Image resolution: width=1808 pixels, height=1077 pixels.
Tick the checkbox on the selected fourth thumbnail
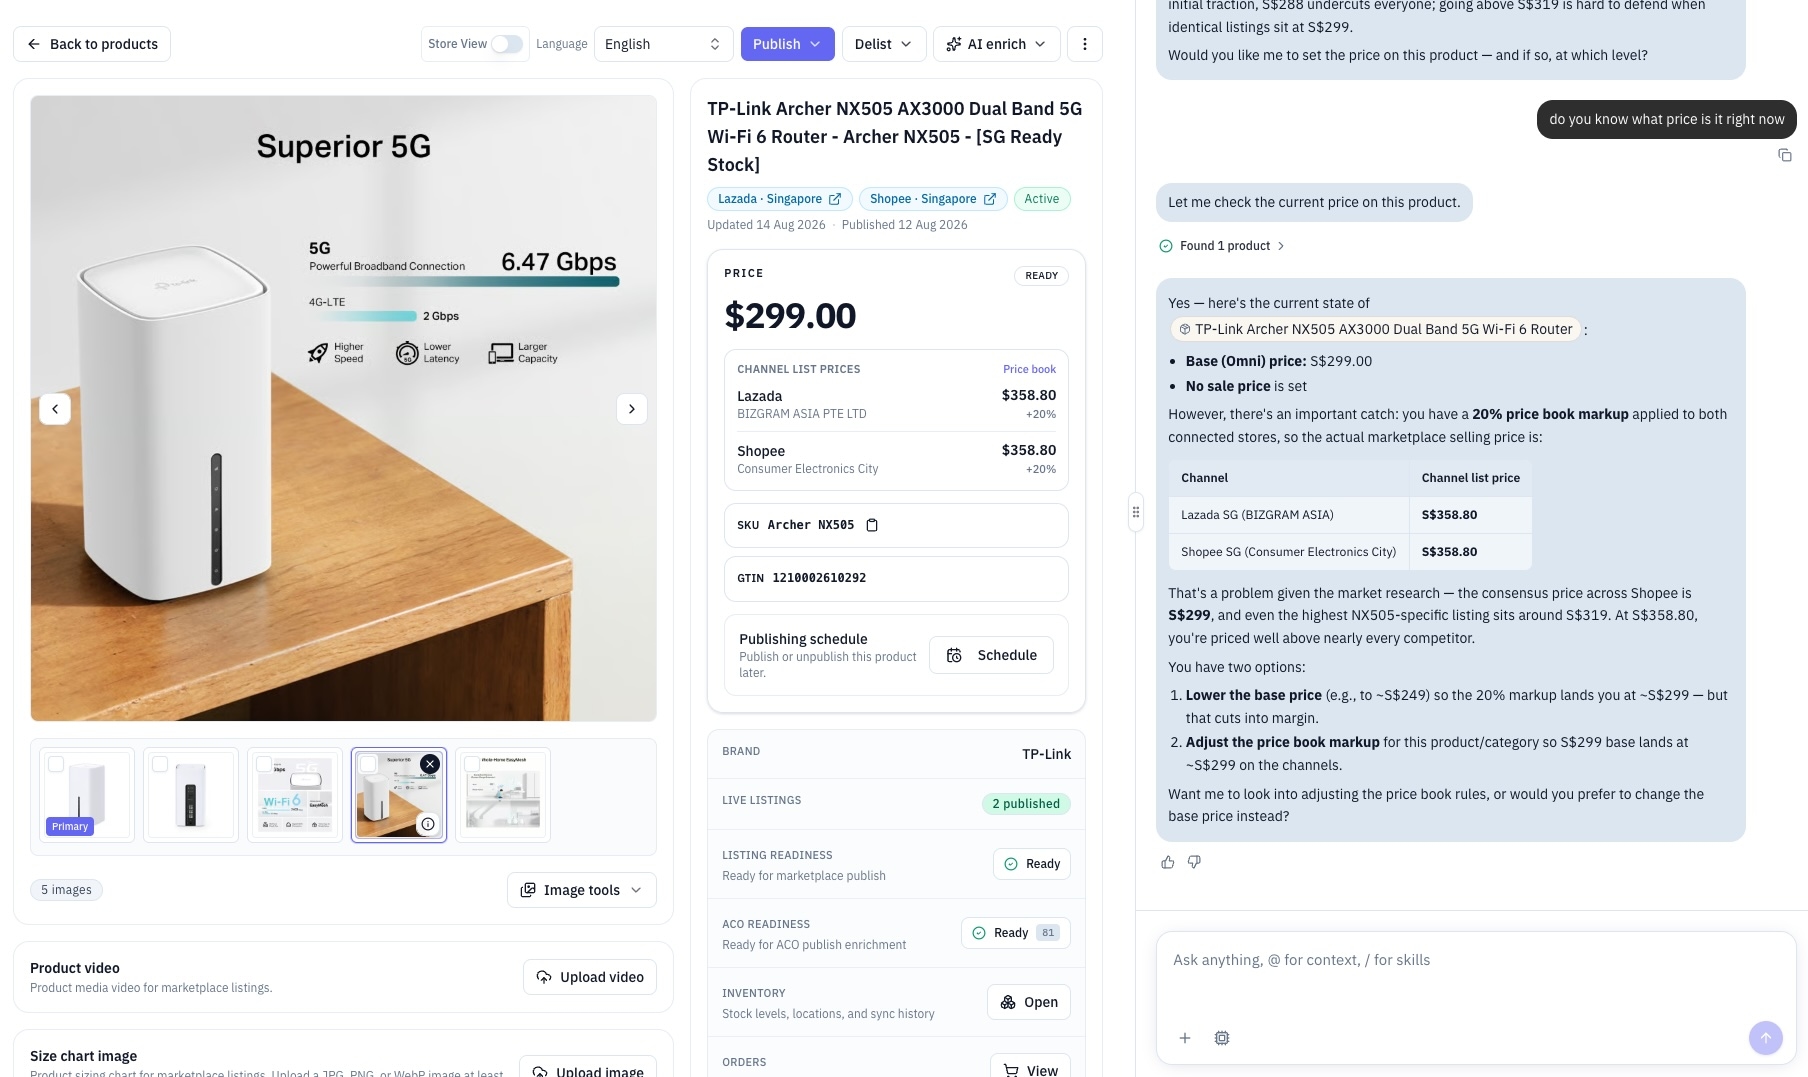[x=368, y=764]
